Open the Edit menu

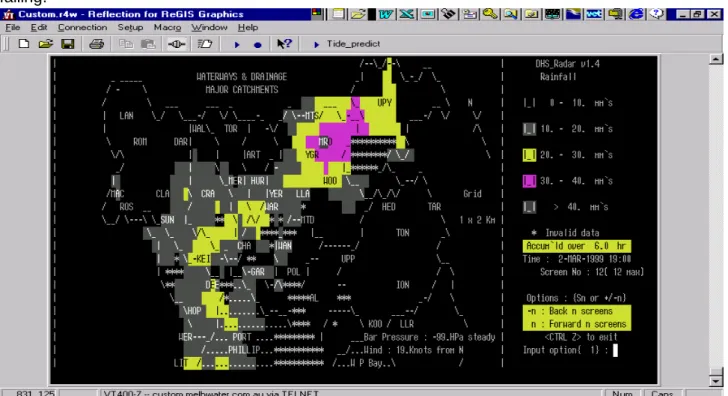(39, 27)
